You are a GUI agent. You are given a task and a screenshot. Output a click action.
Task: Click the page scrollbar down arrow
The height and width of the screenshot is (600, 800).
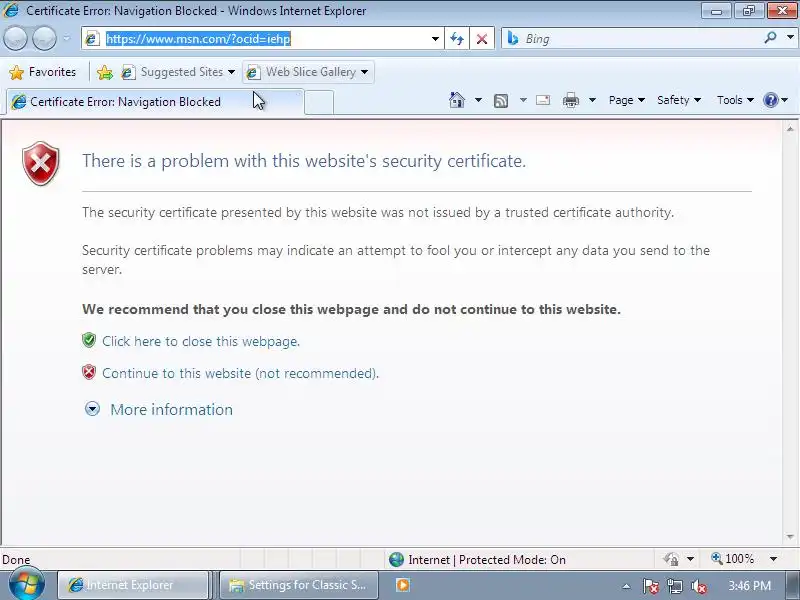[x=790, y=536]
